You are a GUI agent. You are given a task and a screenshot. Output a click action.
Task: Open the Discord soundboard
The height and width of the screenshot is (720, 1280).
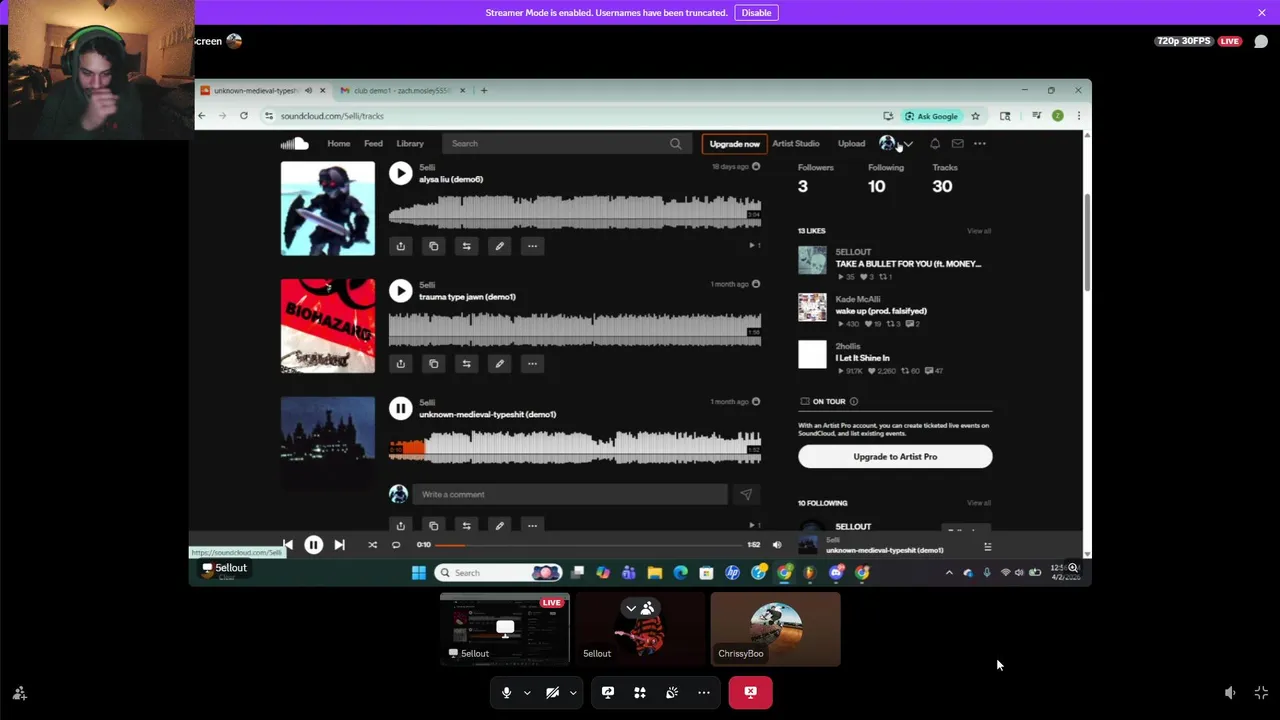[x=672, y=692]
